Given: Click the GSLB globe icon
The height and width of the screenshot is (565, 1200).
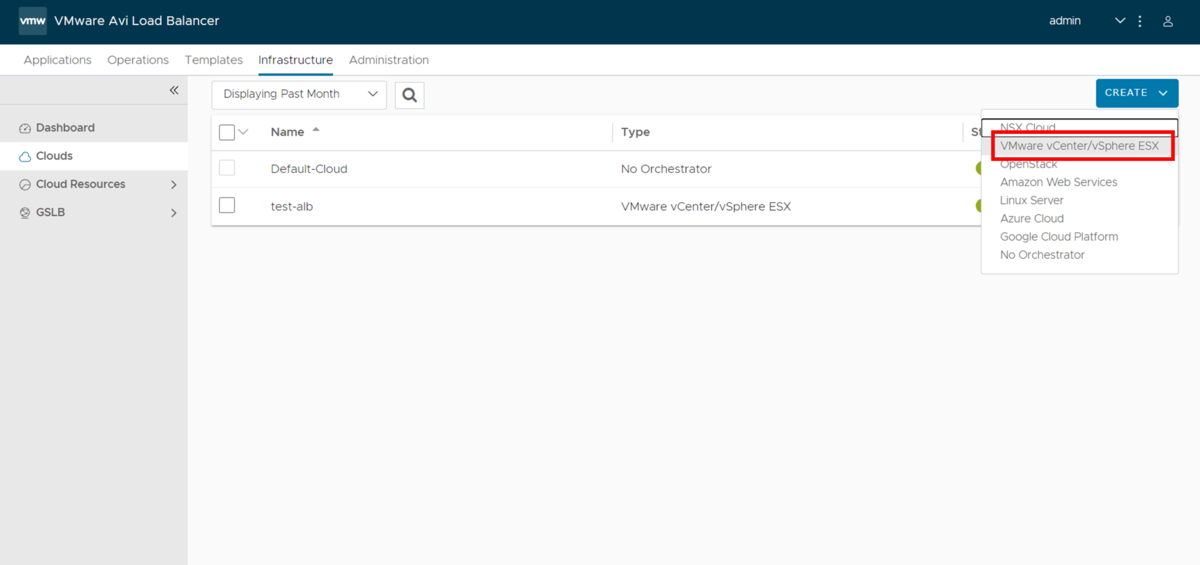Looking at the screenshot, I should (26, 213).
